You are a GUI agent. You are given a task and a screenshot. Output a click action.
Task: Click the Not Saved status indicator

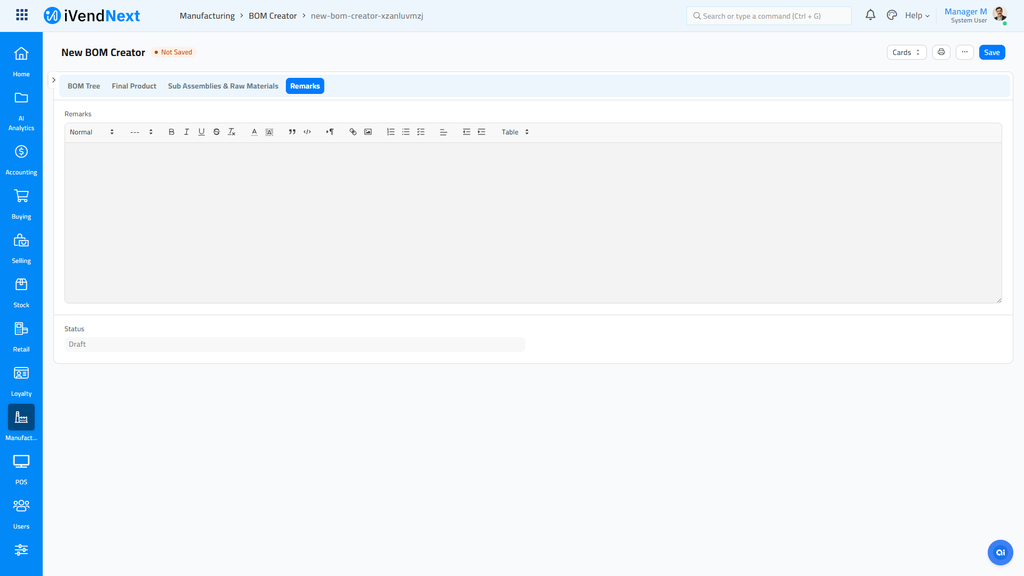point(173,52)
